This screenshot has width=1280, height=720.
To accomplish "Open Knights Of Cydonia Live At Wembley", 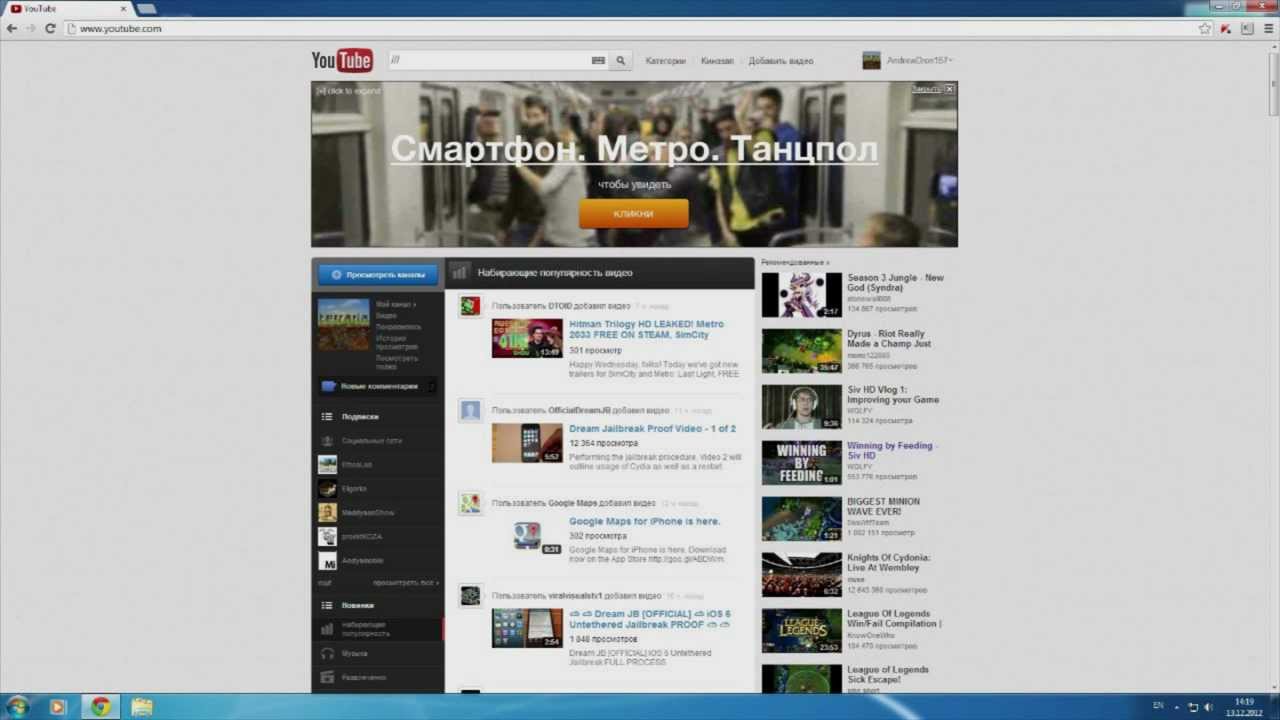I will (888, 563).
